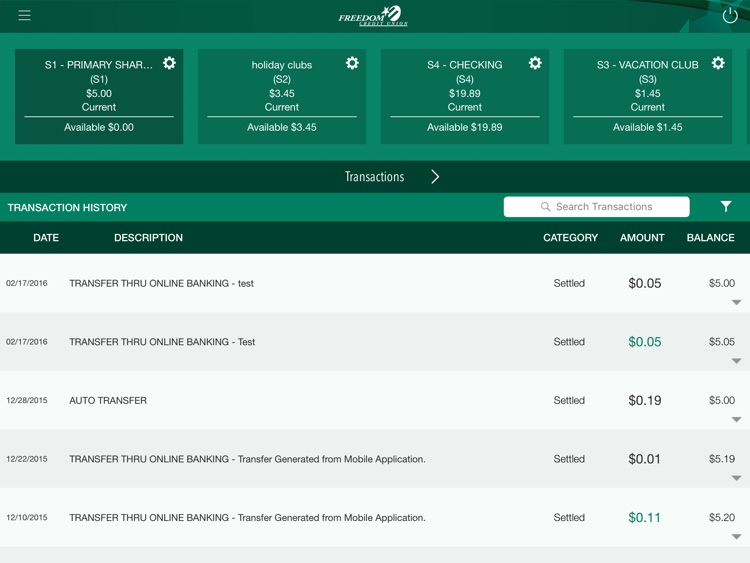
Task: Click the CATEGORY column header
Action: click(x=570, y=238)
